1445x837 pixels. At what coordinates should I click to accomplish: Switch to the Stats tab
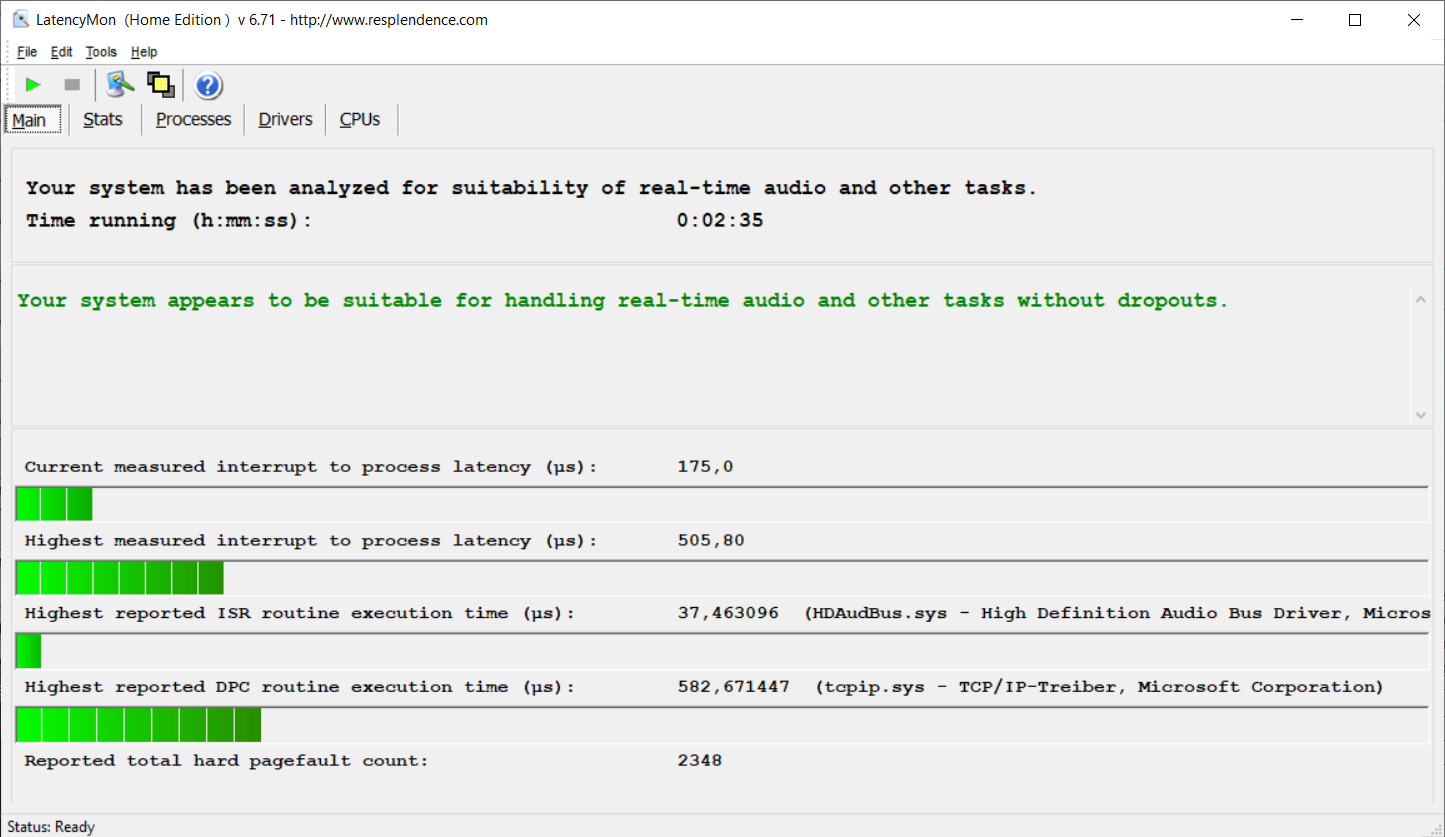pyautogui.click(x=103, y=120)
